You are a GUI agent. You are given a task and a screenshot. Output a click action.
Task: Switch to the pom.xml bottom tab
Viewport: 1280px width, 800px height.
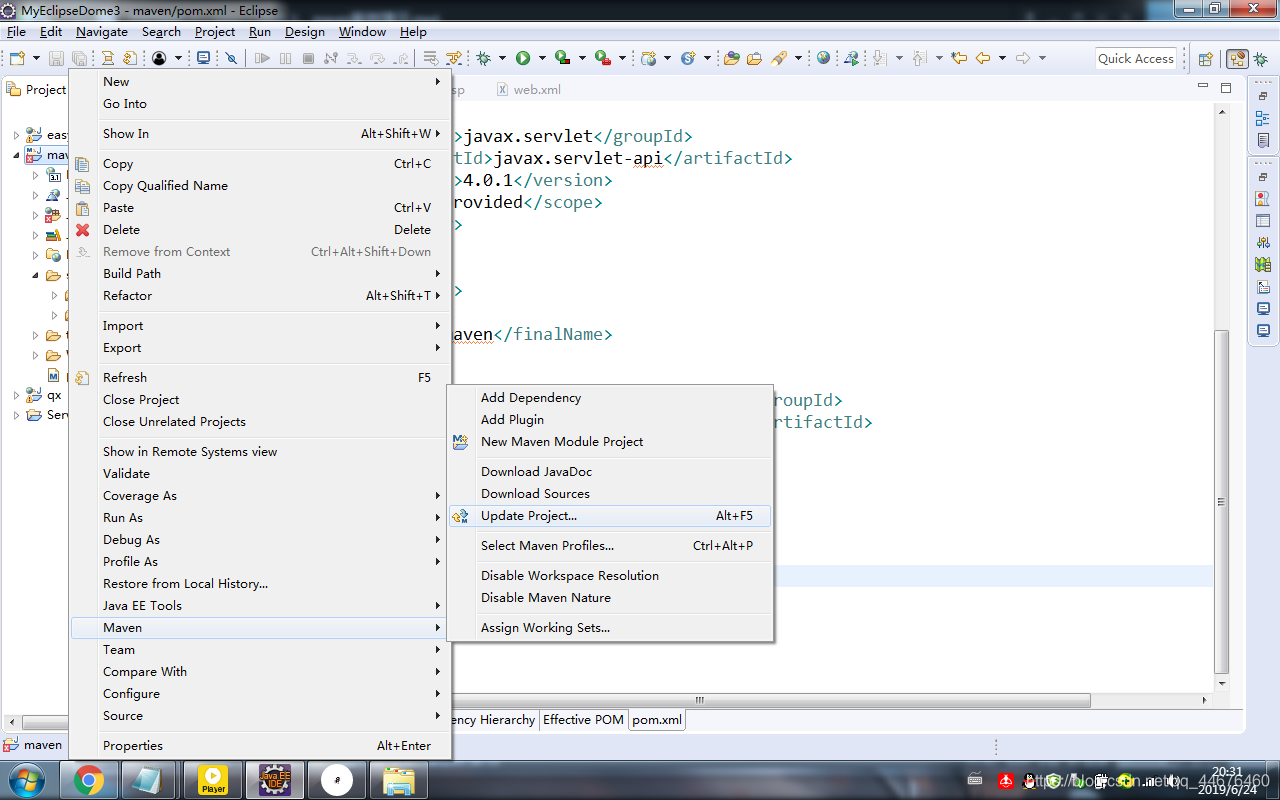[x=657, y=720]
